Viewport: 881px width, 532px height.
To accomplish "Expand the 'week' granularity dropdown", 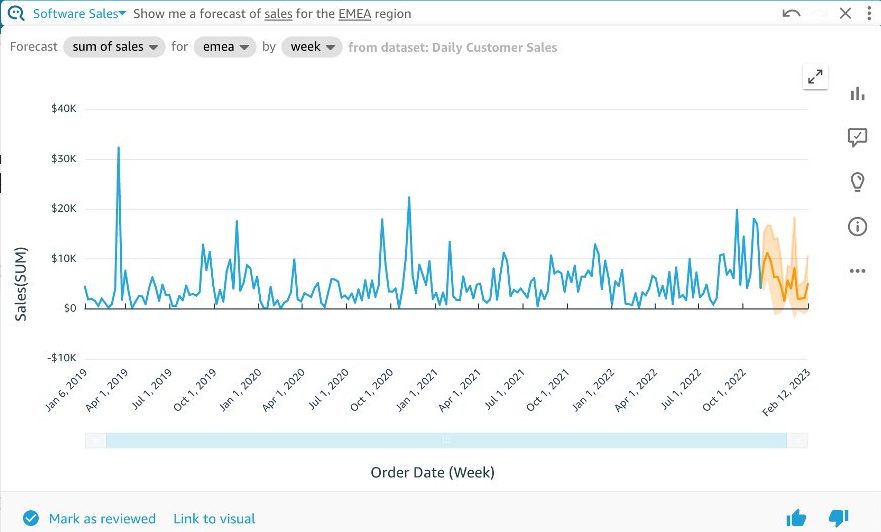I will click(x=312, y=47).
